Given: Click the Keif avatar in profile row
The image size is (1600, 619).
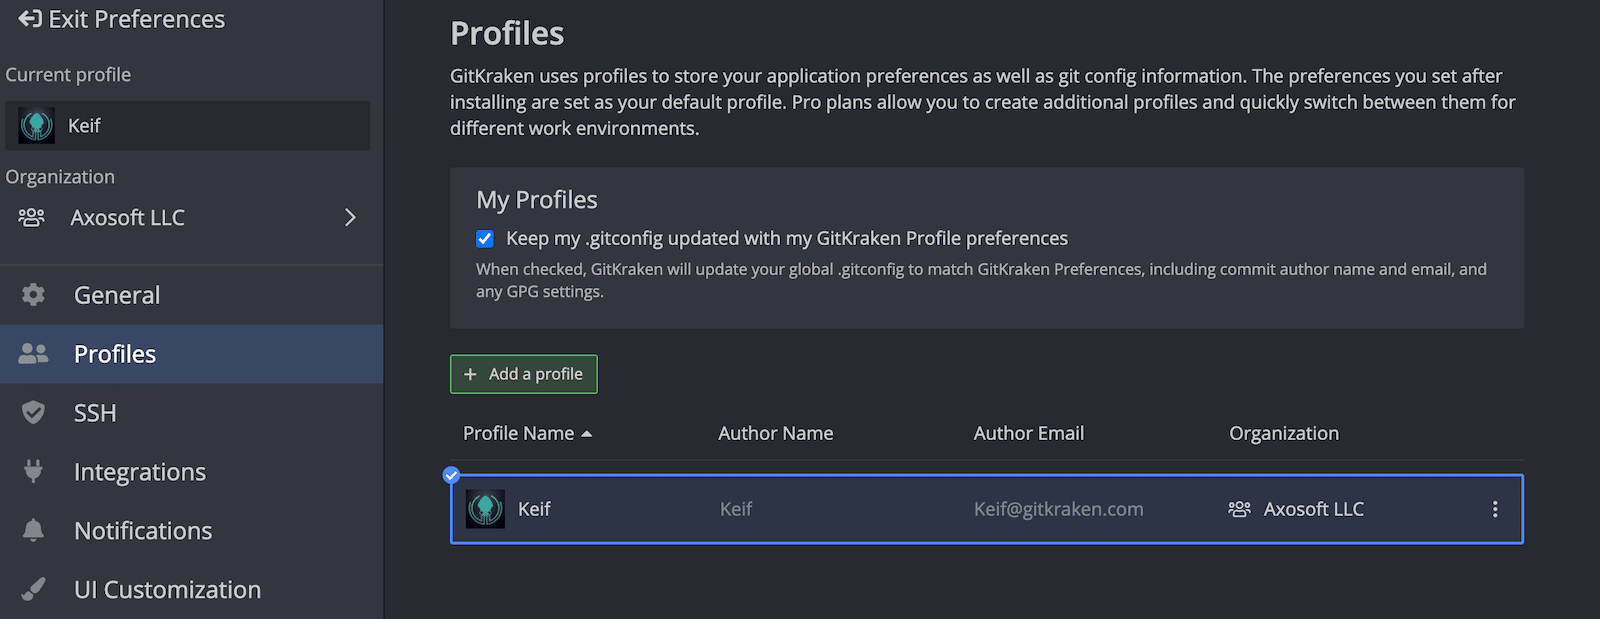Looking at the screenshot, I should click(x=486, y=509).
